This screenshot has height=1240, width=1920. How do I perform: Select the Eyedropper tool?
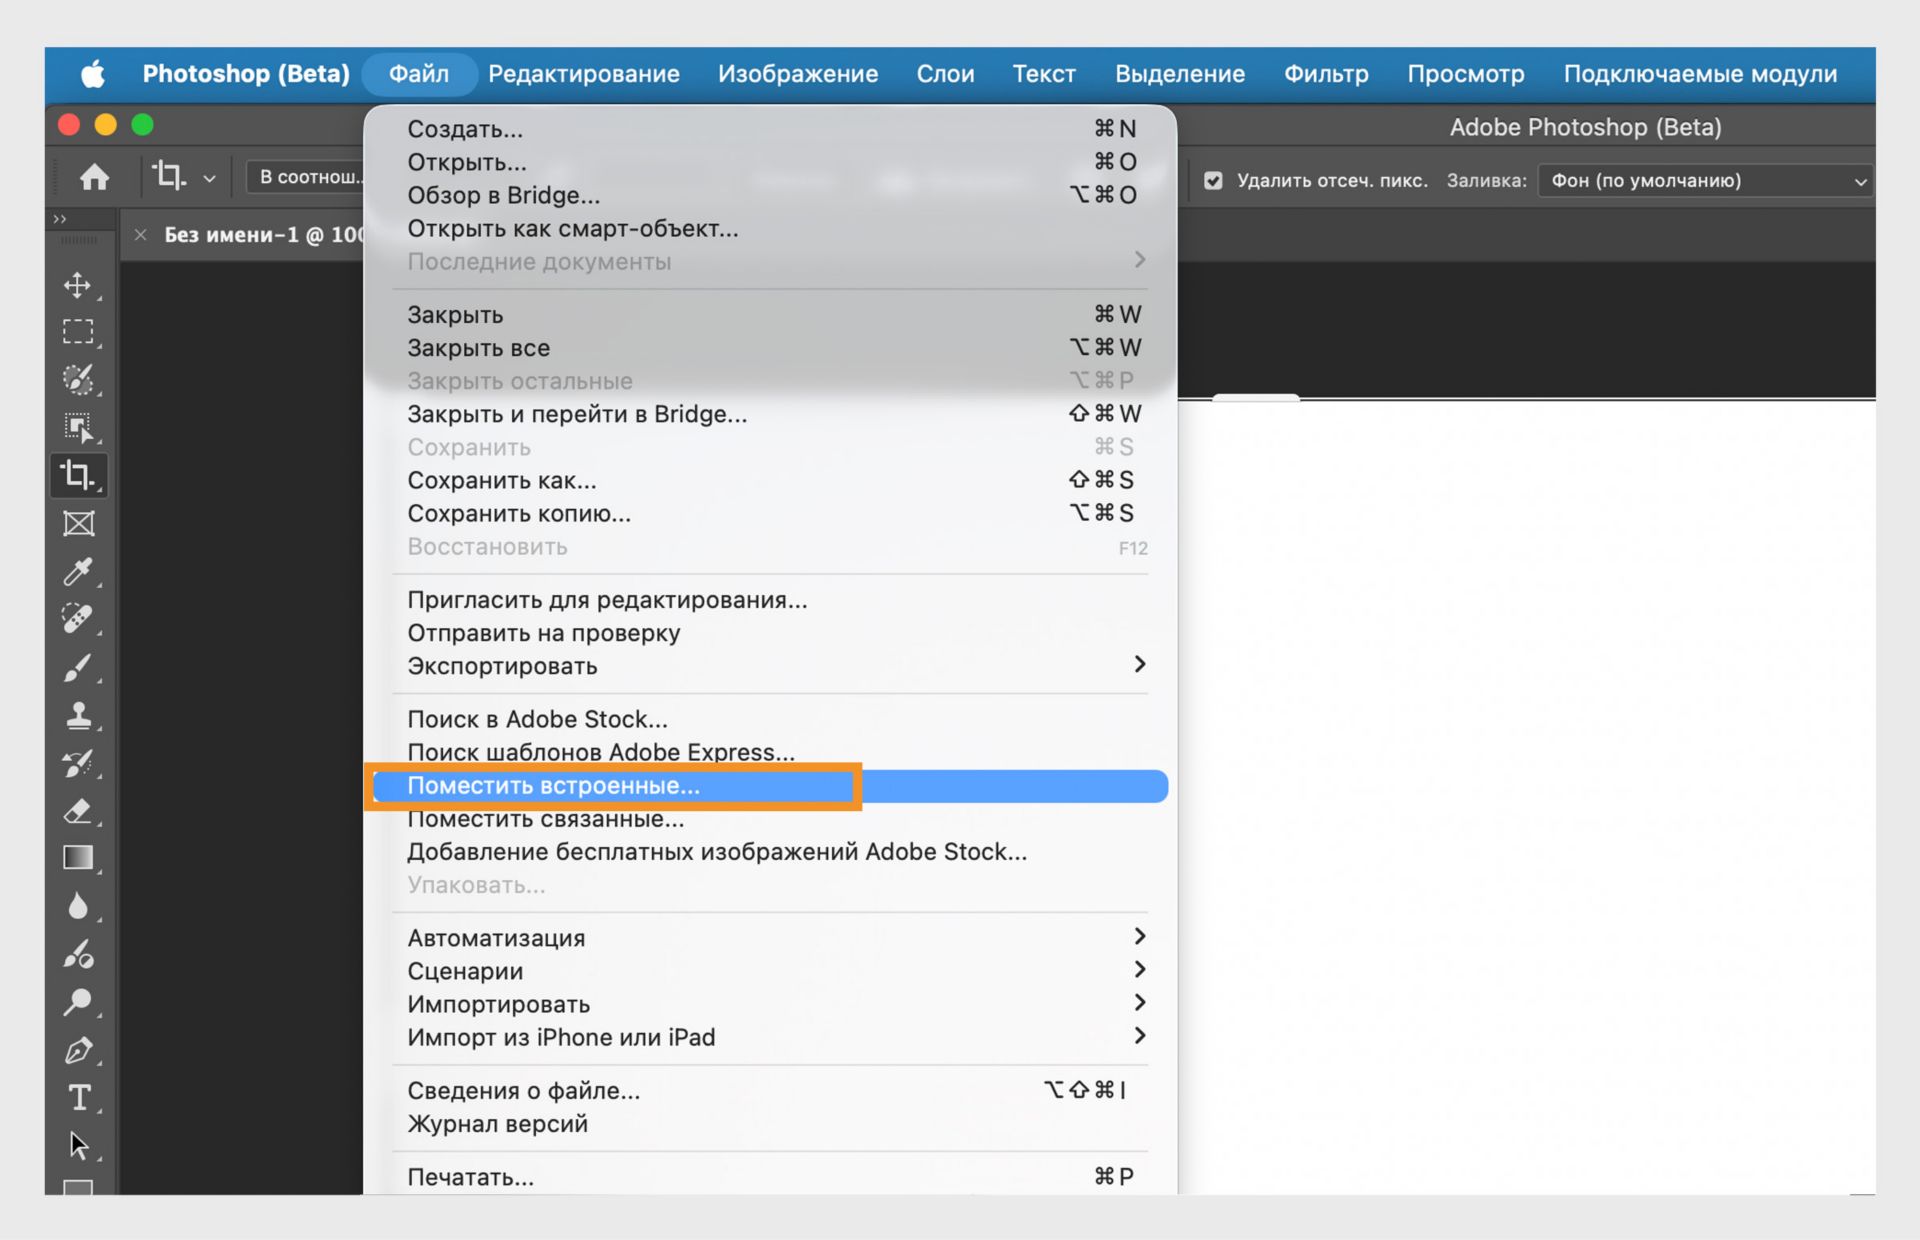(x=80, y=572)
